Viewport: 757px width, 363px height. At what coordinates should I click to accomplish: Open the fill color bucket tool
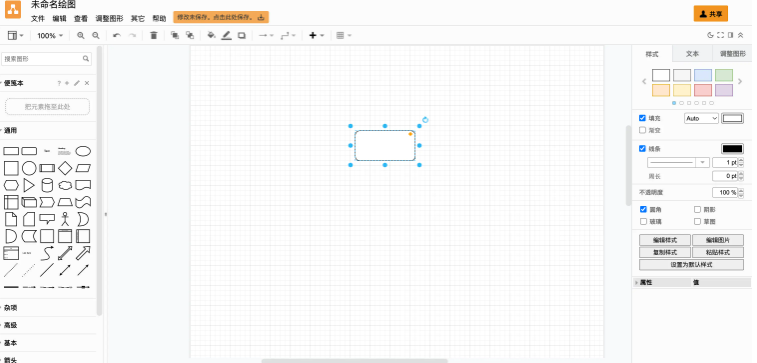point(211,35)
